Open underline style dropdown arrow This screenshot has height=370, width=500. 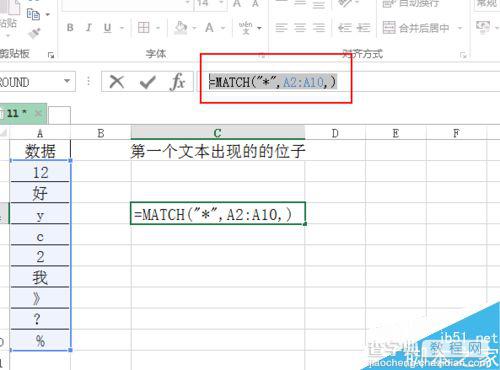click(122, 28)
